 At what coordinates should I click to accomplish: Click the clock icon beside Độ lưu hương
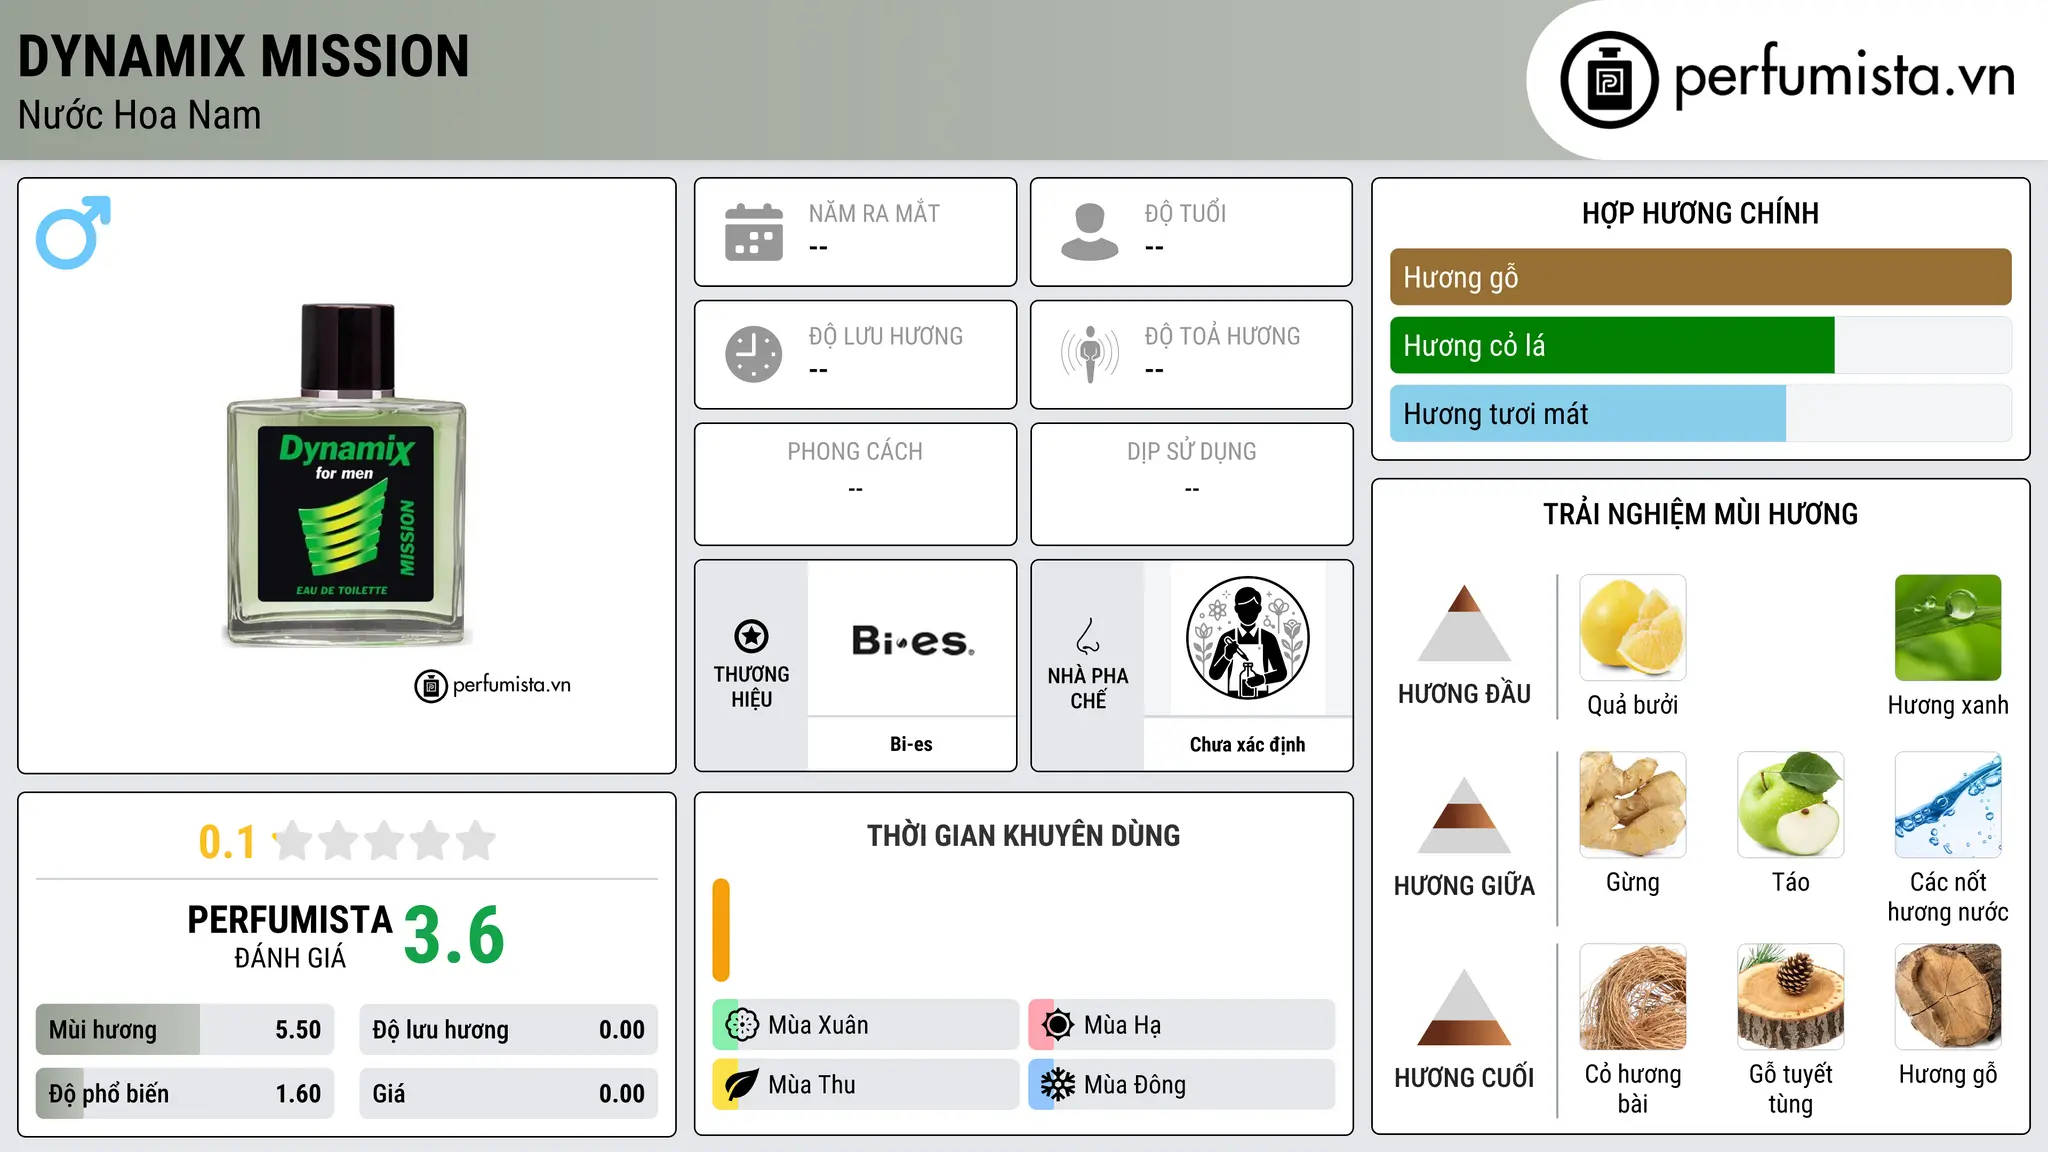[x=754, y=354]
